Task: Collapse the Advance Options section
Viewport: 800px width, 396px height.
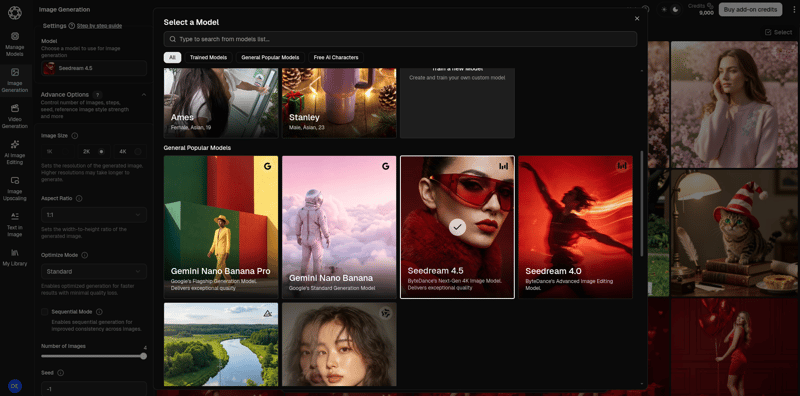Action: (x=143, y=95)
